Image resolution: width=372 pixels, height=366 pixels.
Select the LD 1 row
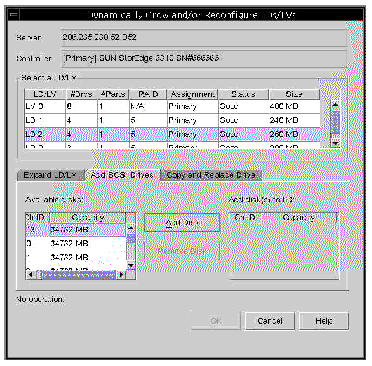pos(172,120)
